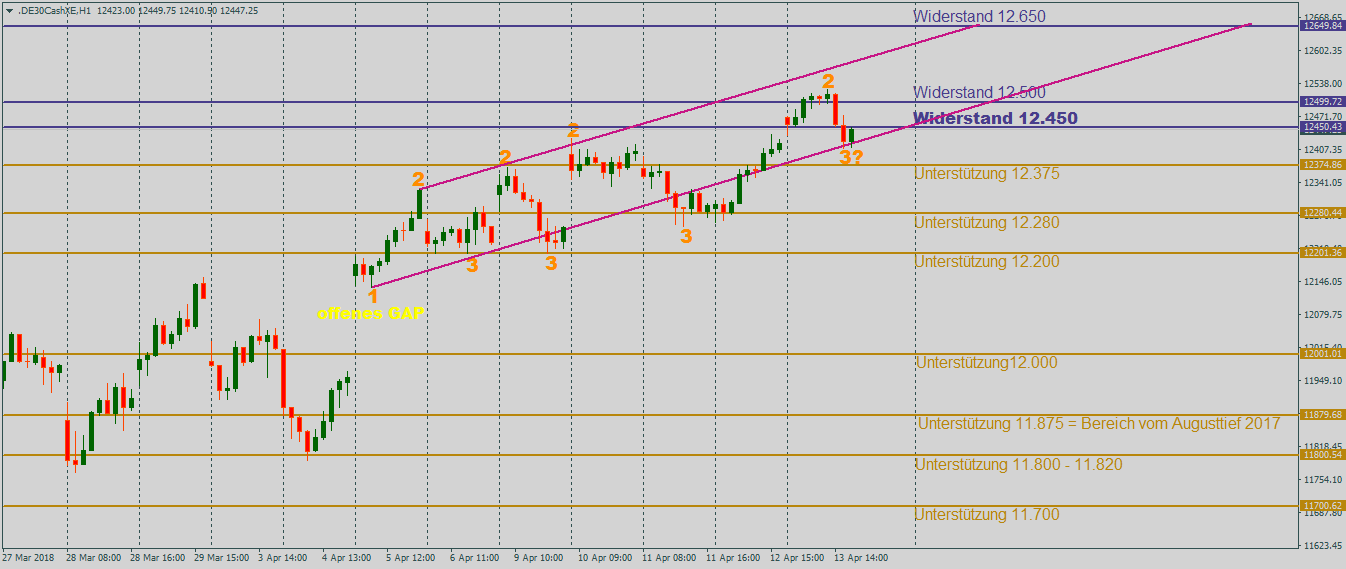The height and width of the screenshot is (569, 1346).
Task: Click the 12201.36 price tag on axis
Action: 1322,253
